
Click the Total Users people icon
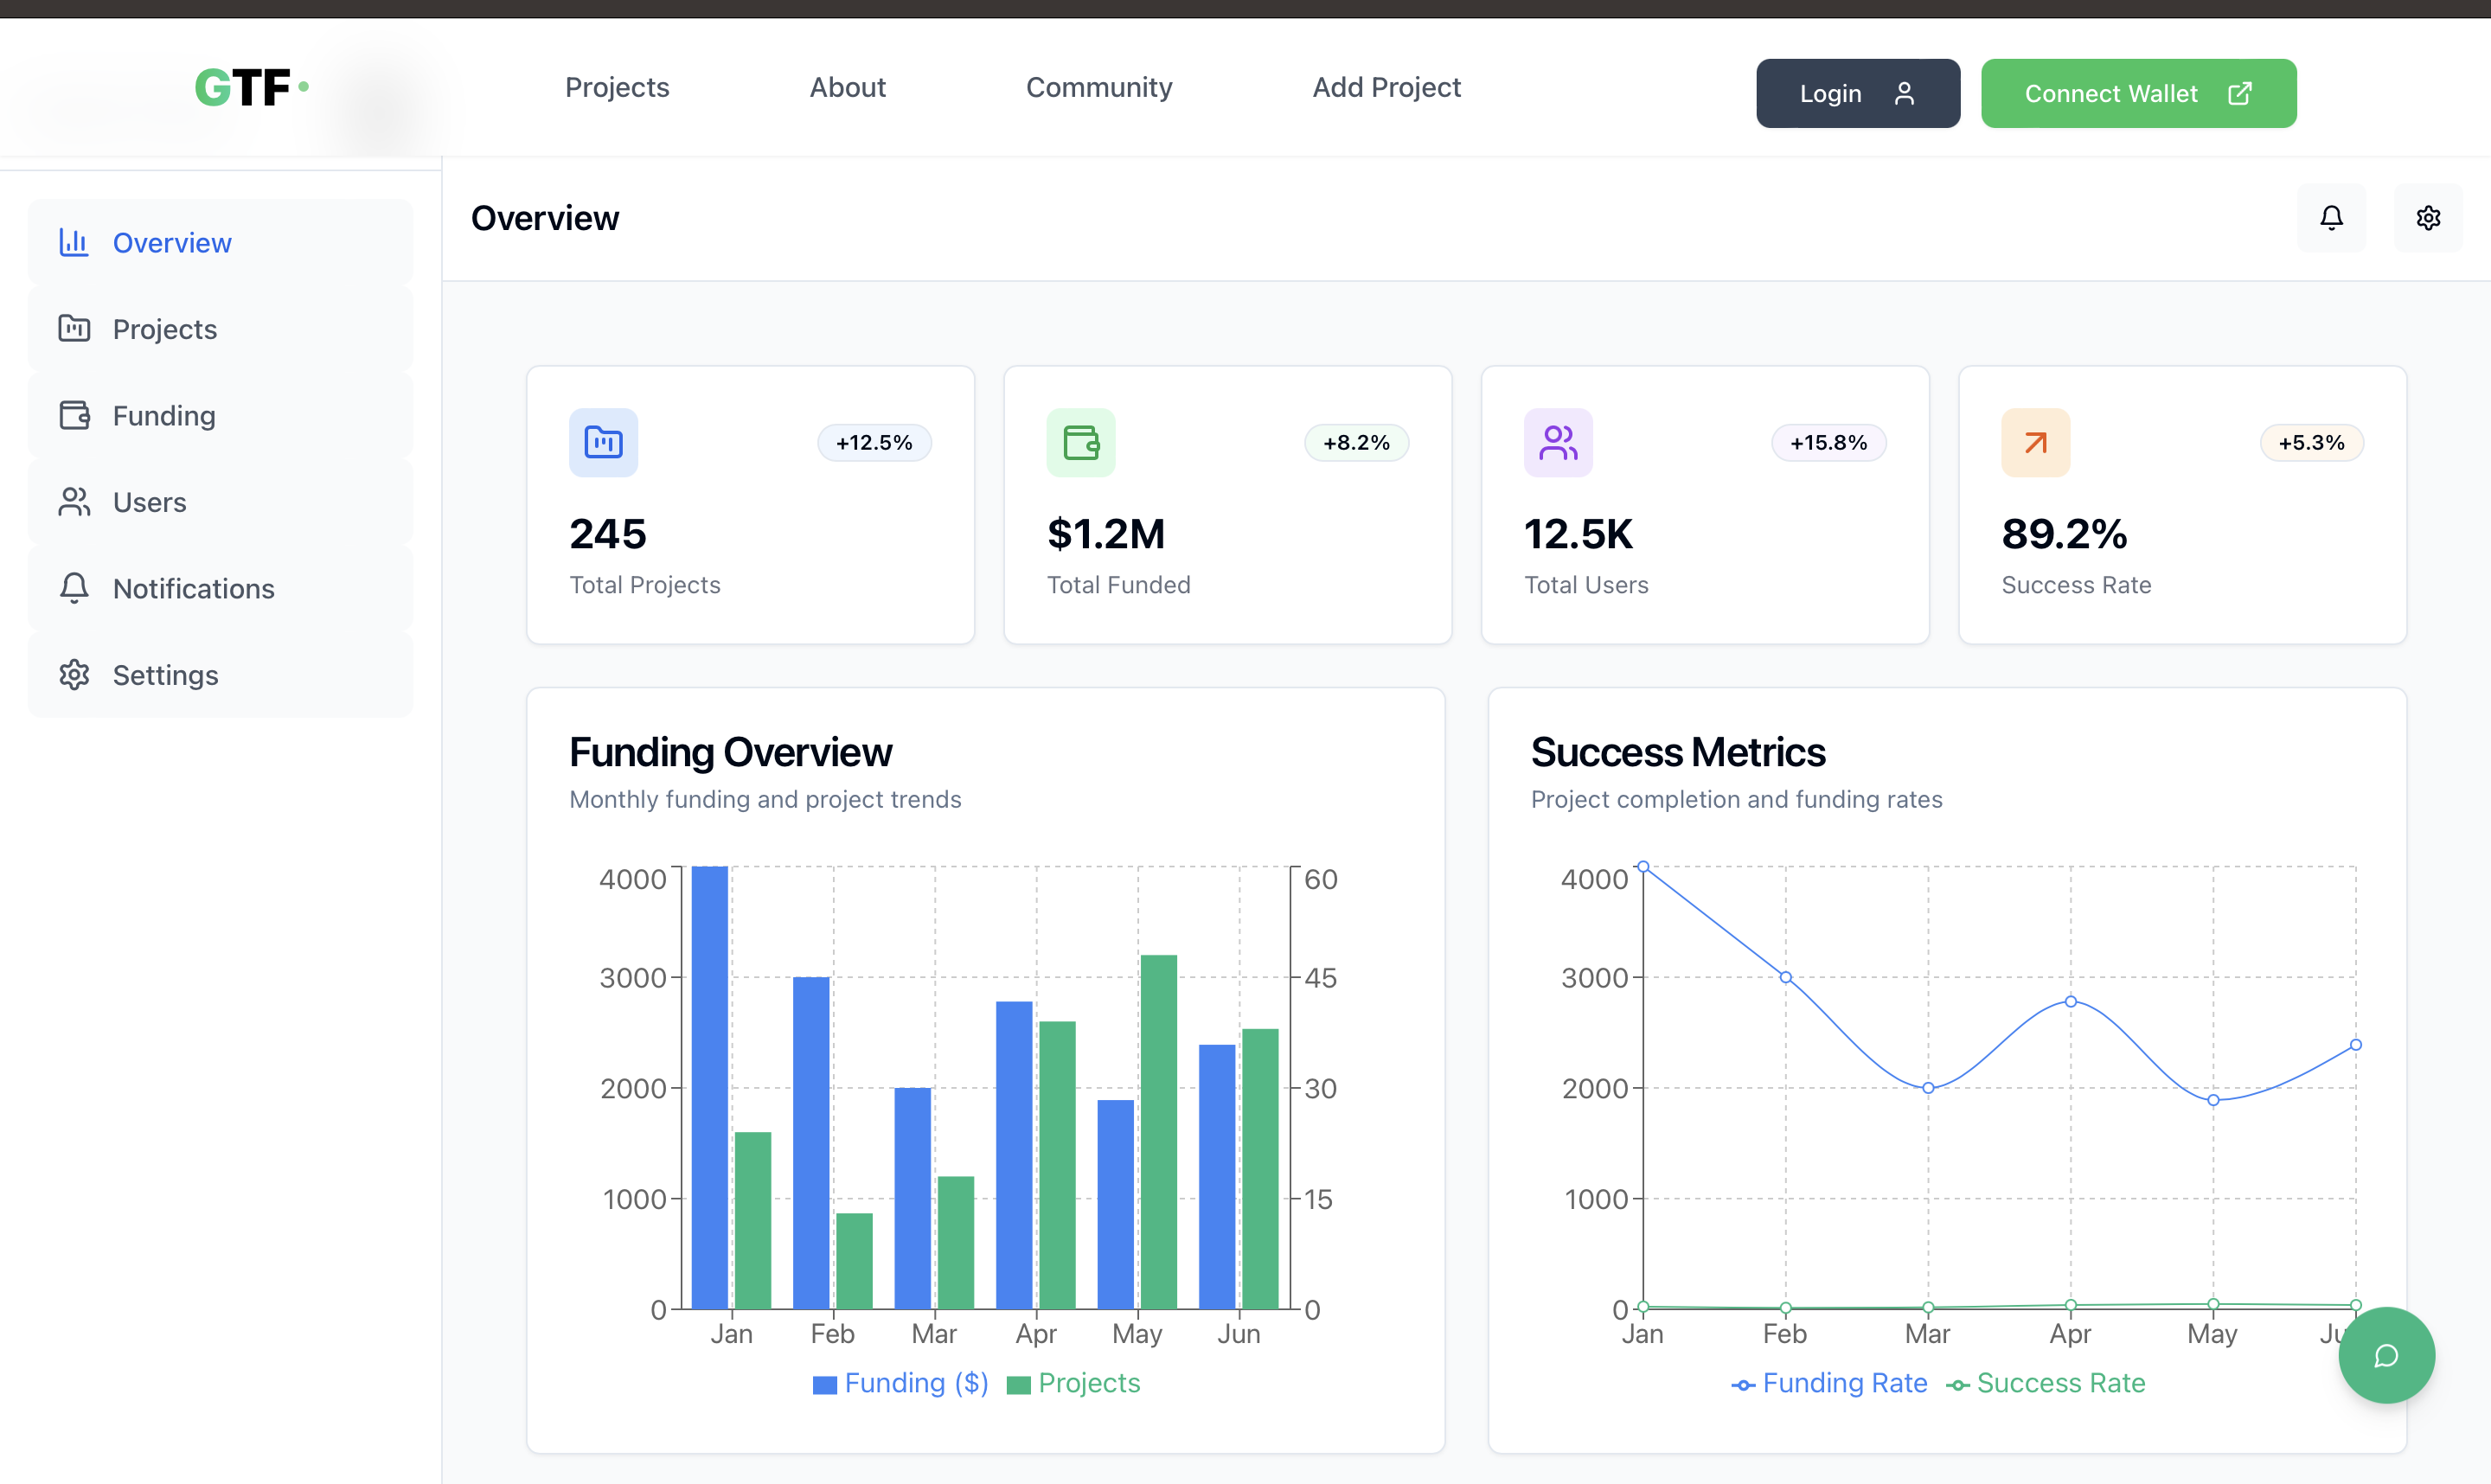coord(1557,442)
